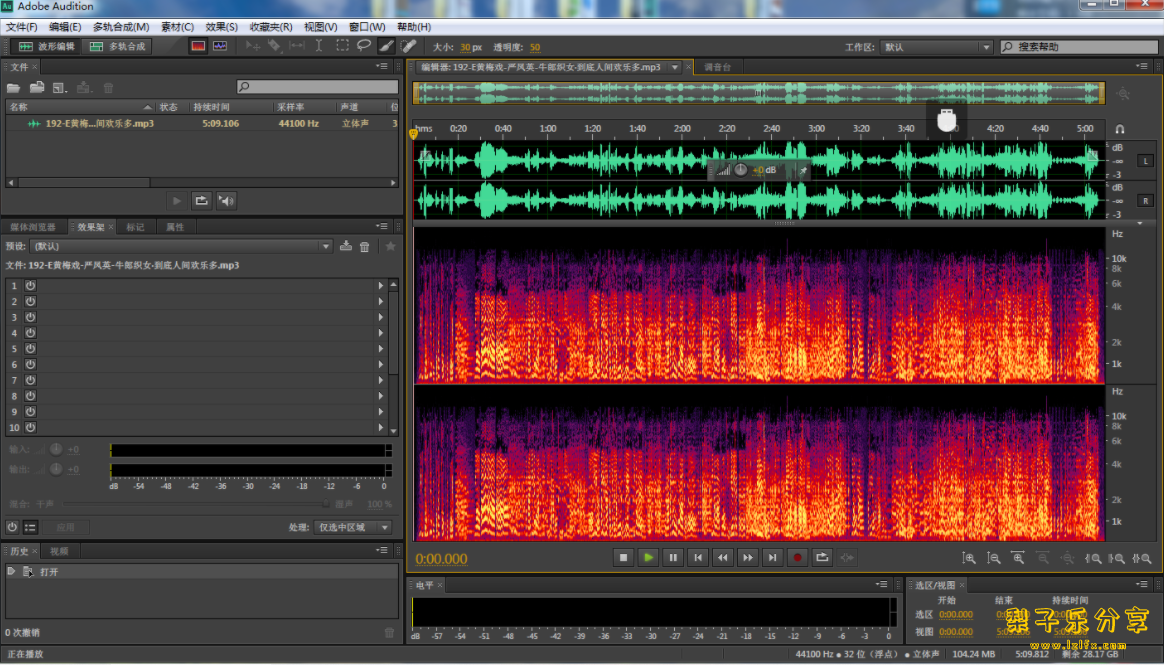
Task: Click the headphone icon beside the timeline
Action: (1119, 129)
